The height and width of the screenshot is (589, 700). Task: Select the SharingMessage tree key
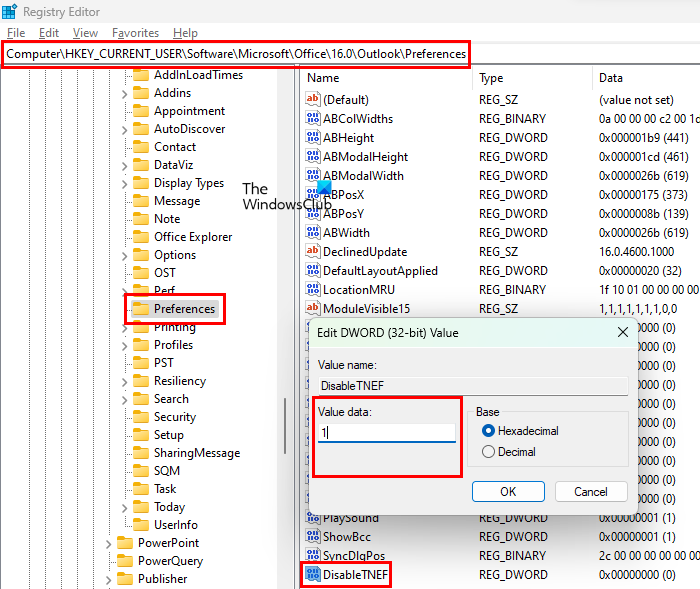[x=197, y=453]
